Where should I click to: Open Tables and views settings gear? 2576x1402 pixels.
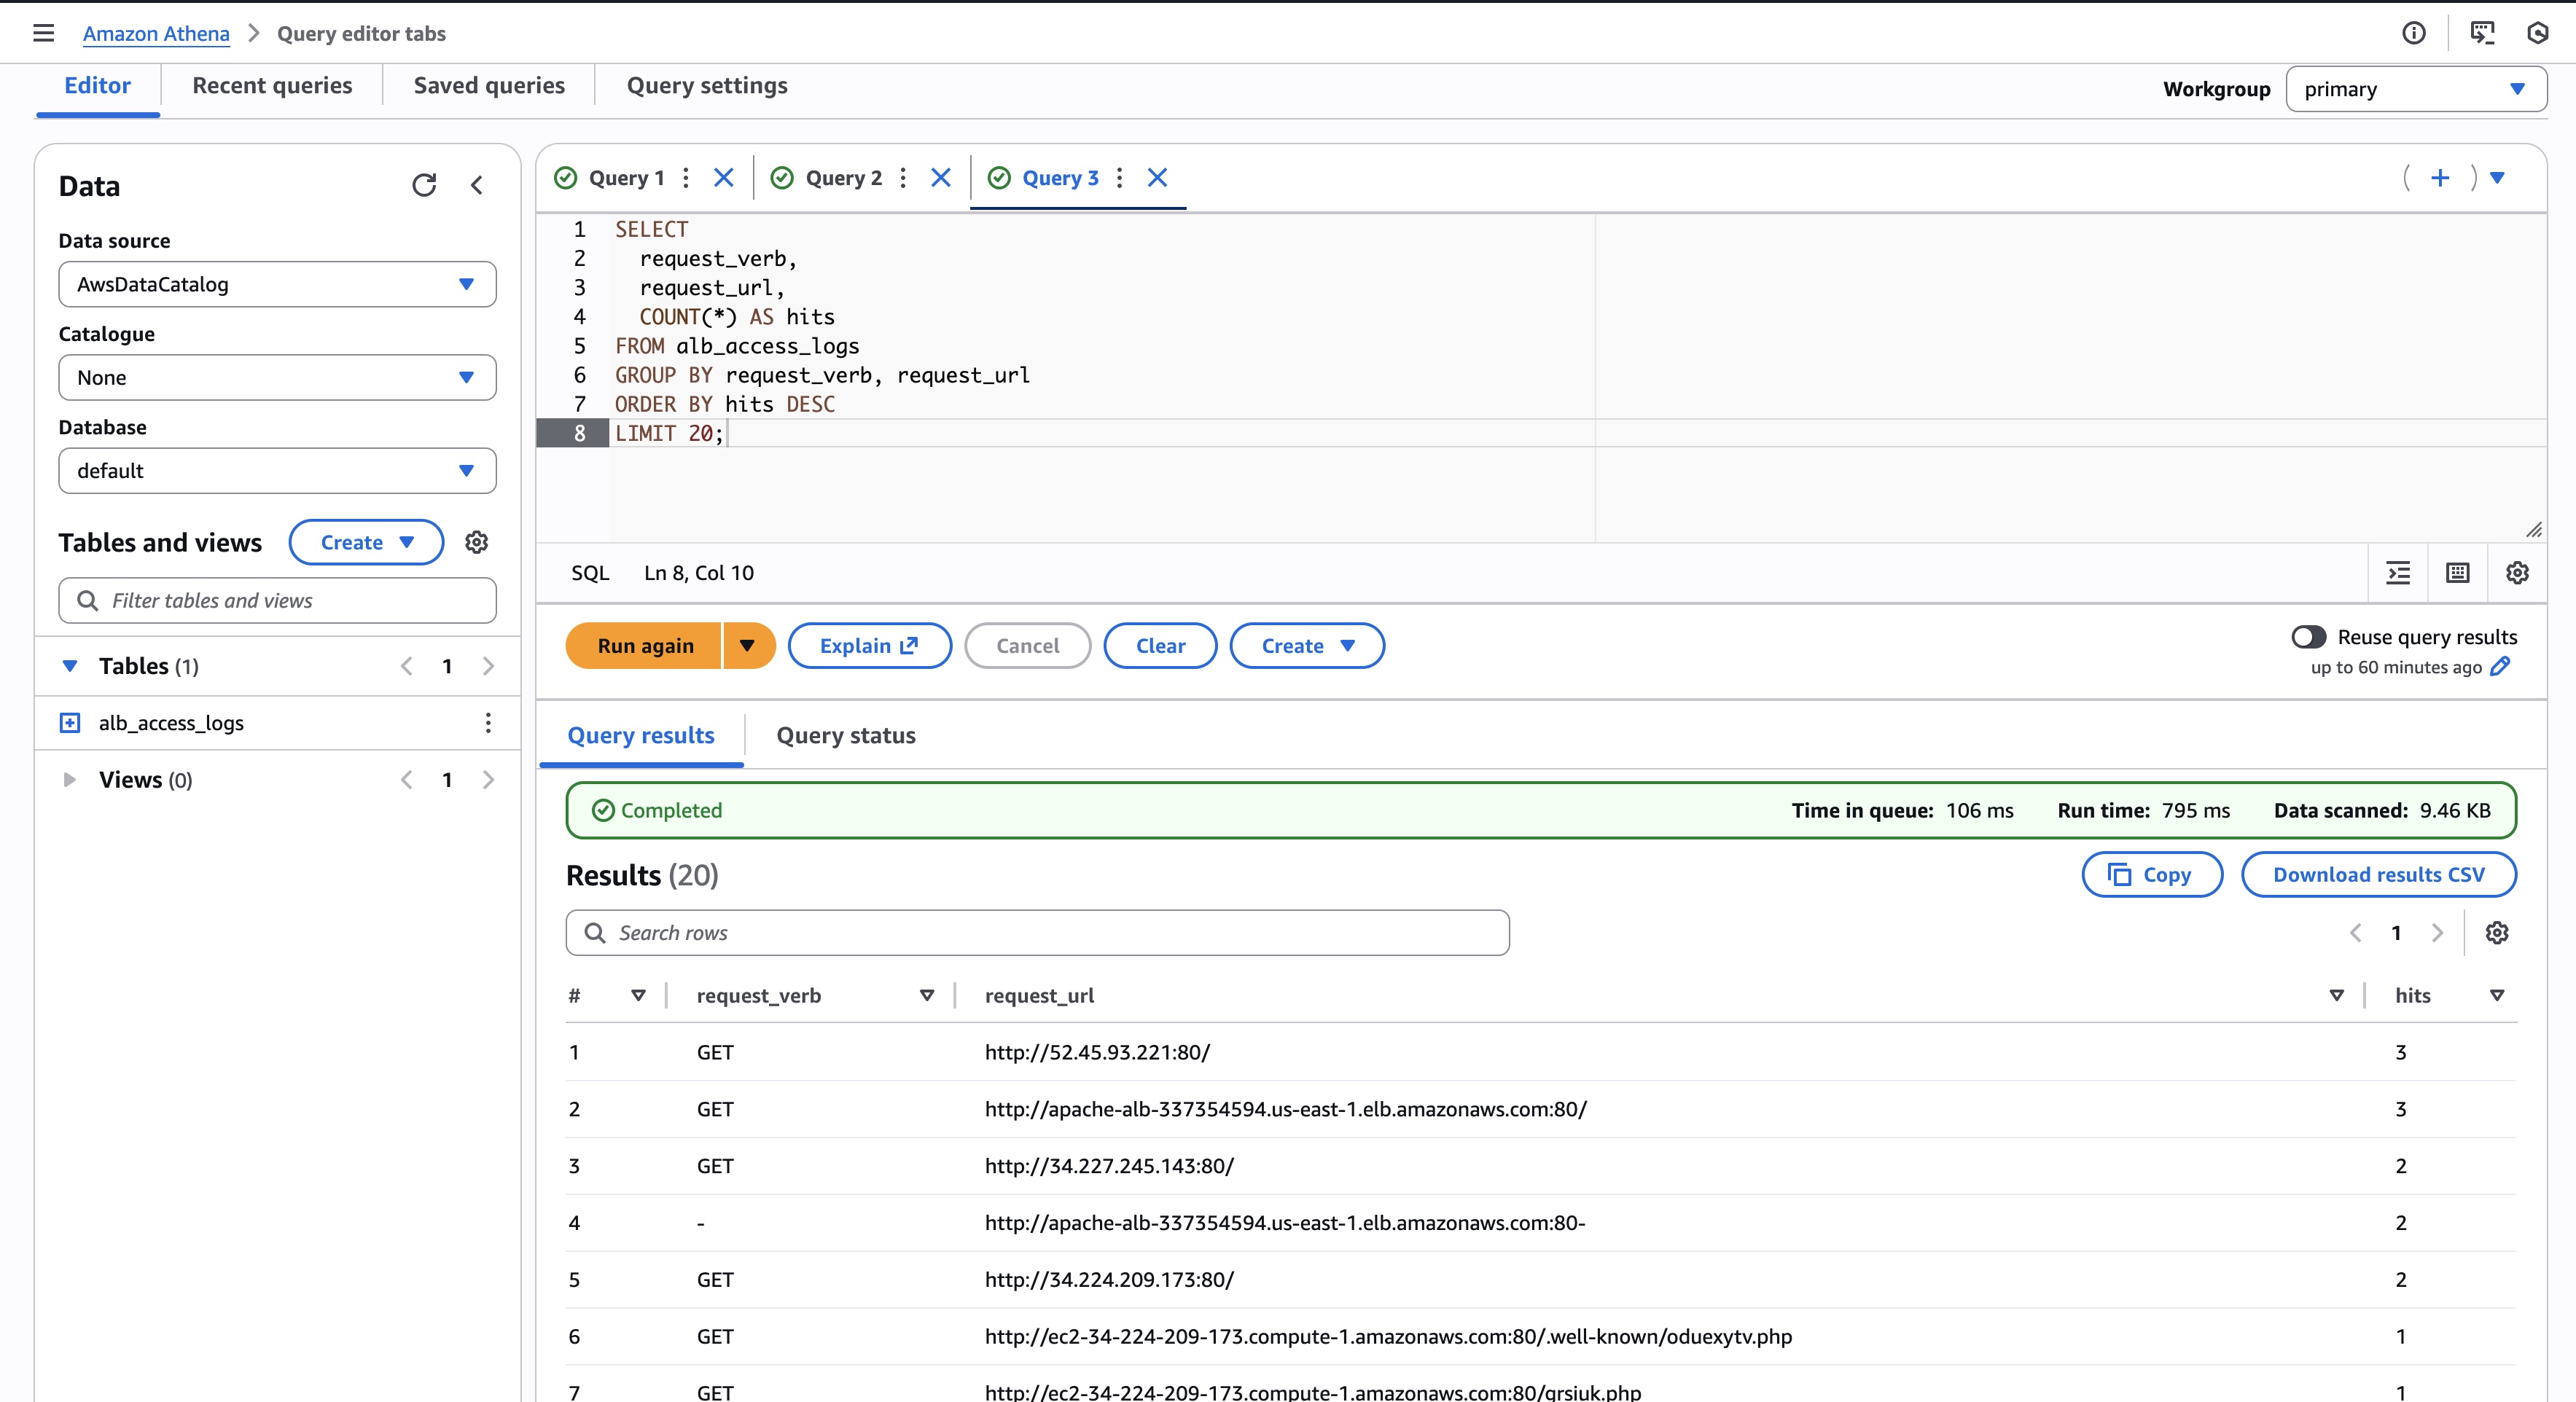(477, 542)
